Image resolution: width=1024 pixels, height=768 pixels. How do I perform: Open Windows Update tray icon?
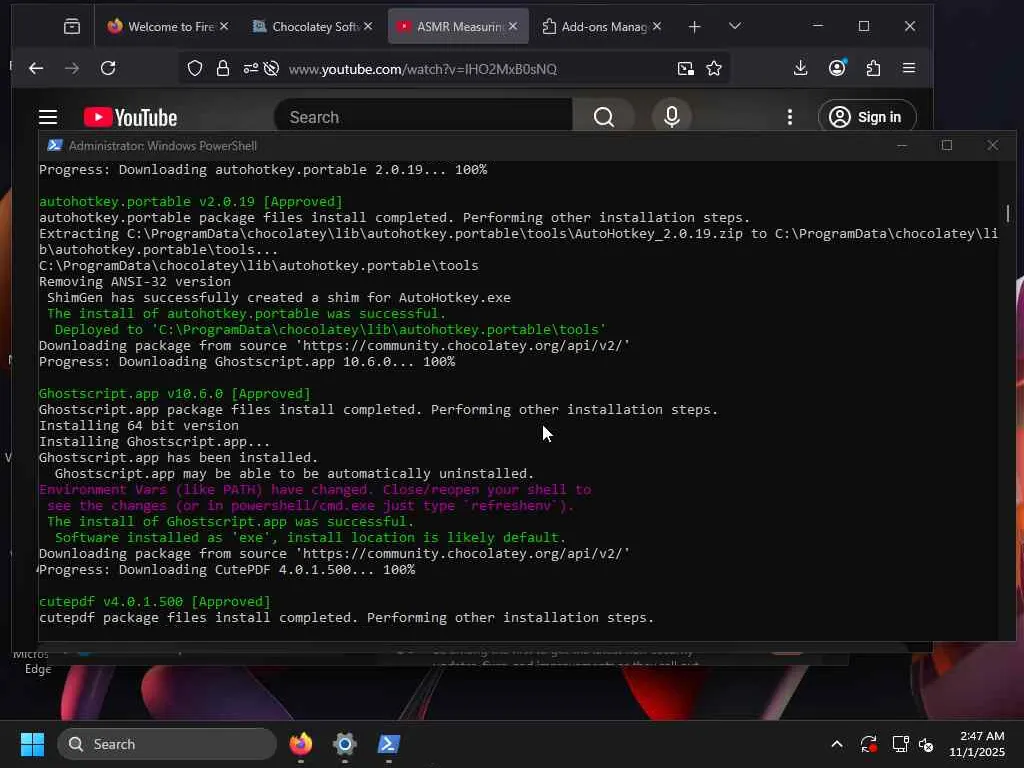pos(869,744)
